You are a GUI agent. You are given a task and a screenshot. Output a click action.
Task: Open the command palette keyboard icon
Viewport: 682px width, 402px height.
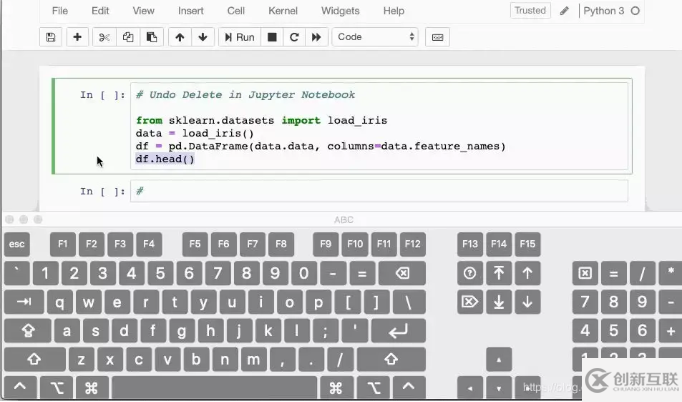436,37
